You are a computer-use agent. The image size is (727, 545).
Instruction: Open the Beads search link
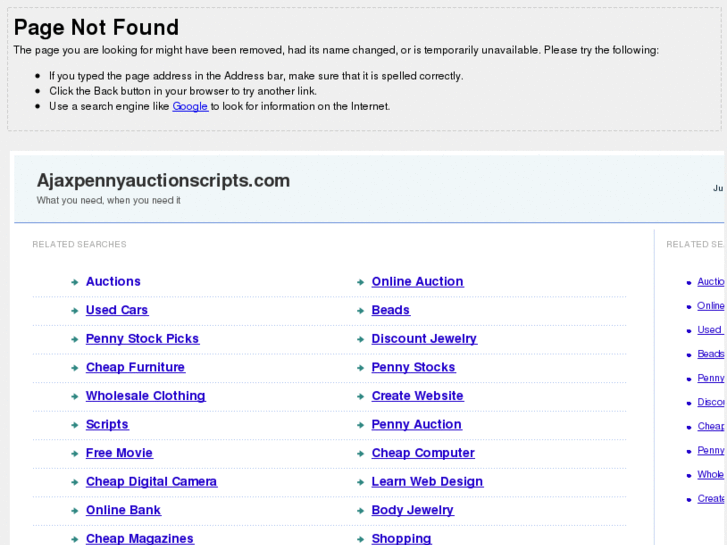(x=390, y=310)
